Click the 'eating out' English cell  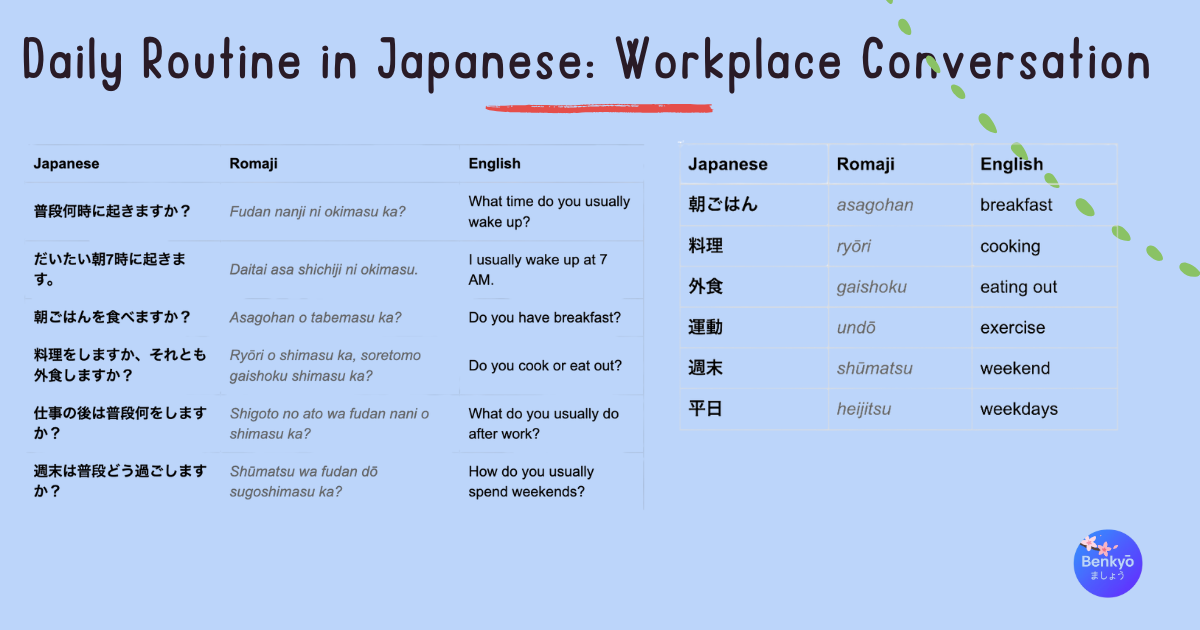pyautogui.click(x=1019, y=287)
